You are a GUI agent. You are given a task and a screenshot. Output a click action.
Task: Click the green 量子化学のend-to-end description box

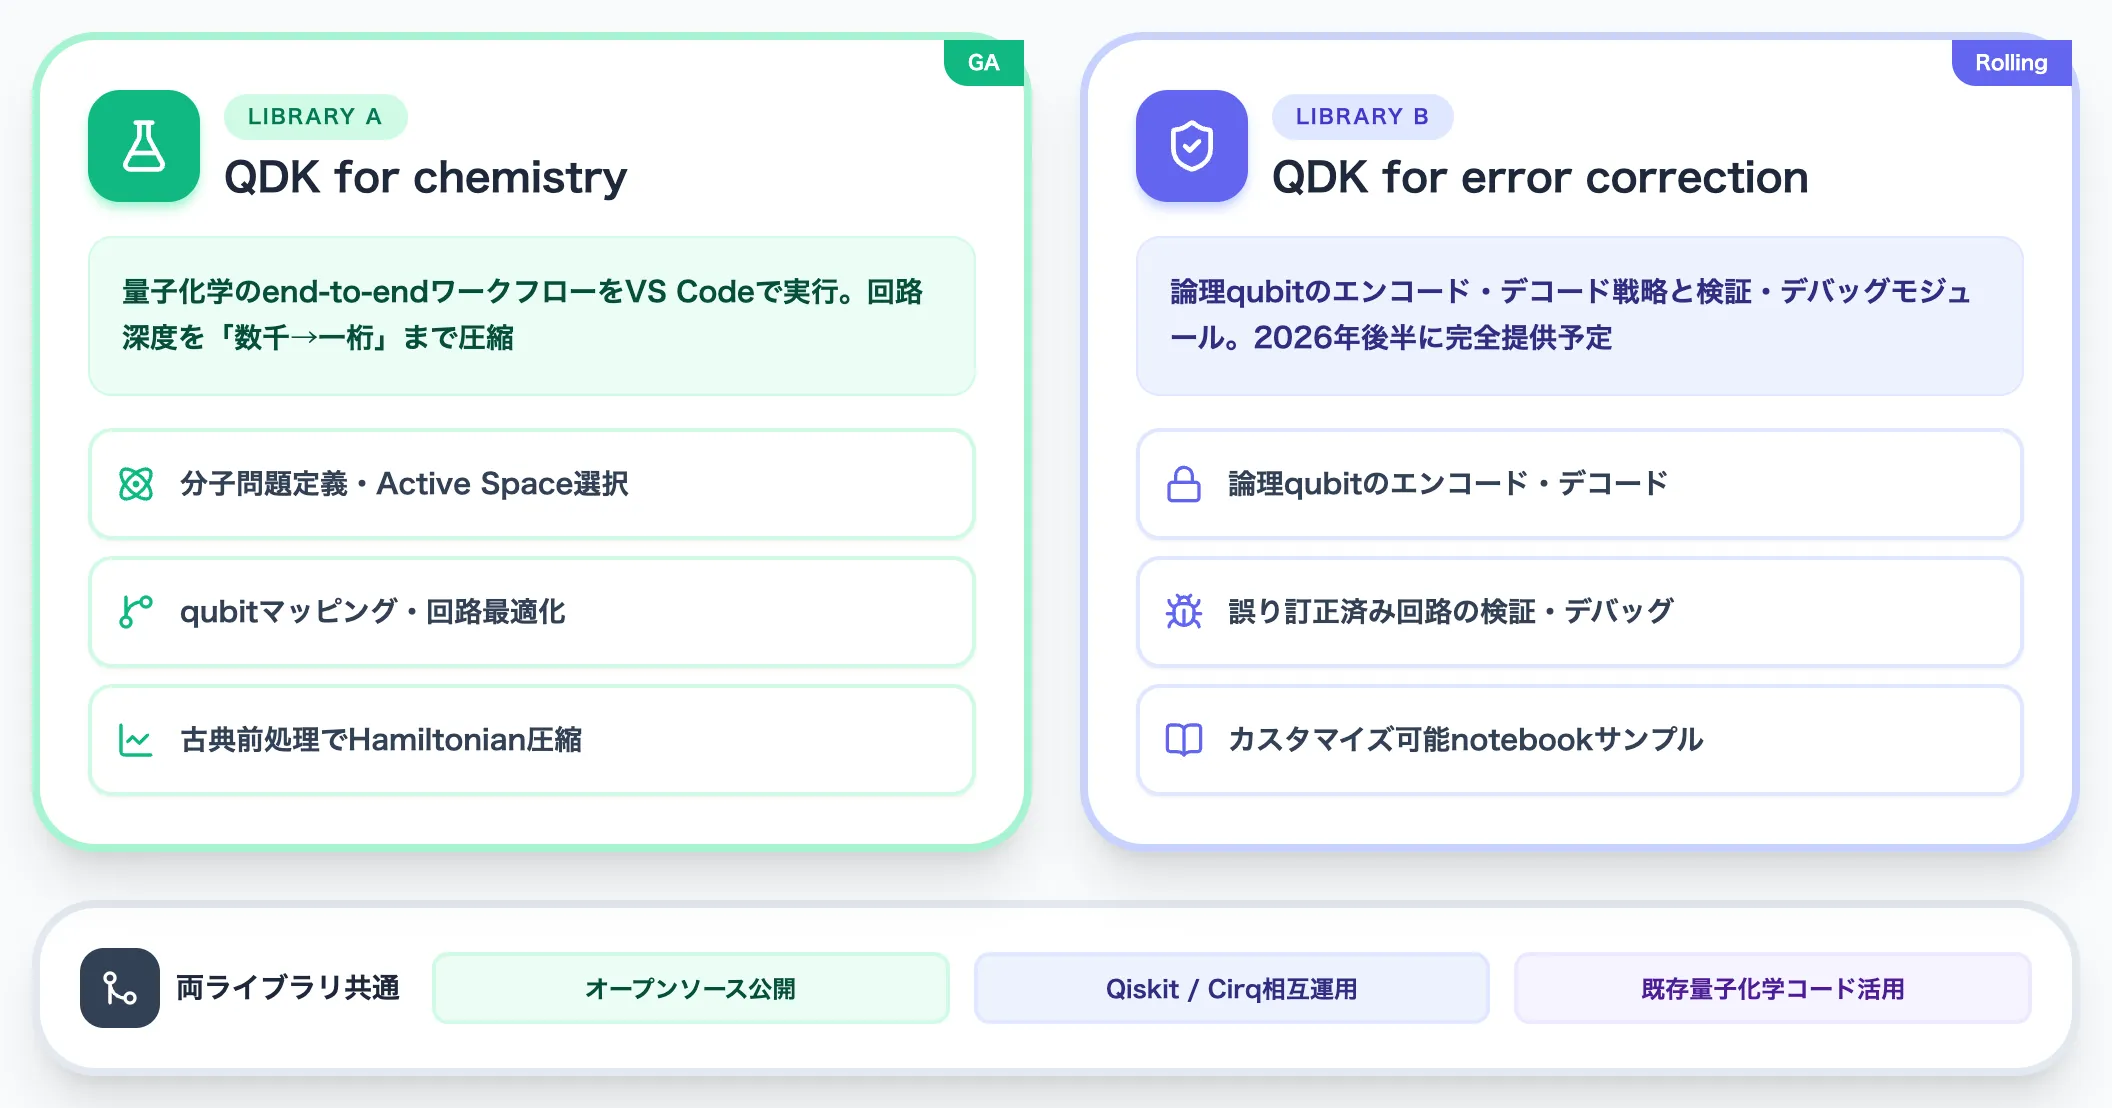(x=532, y=316)
